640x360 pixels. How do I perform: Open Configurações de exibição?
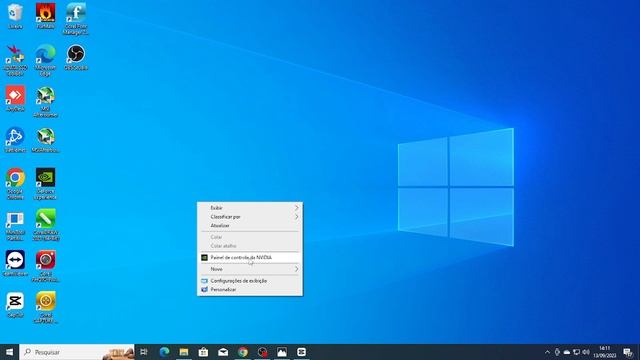(x=250, y=281)
